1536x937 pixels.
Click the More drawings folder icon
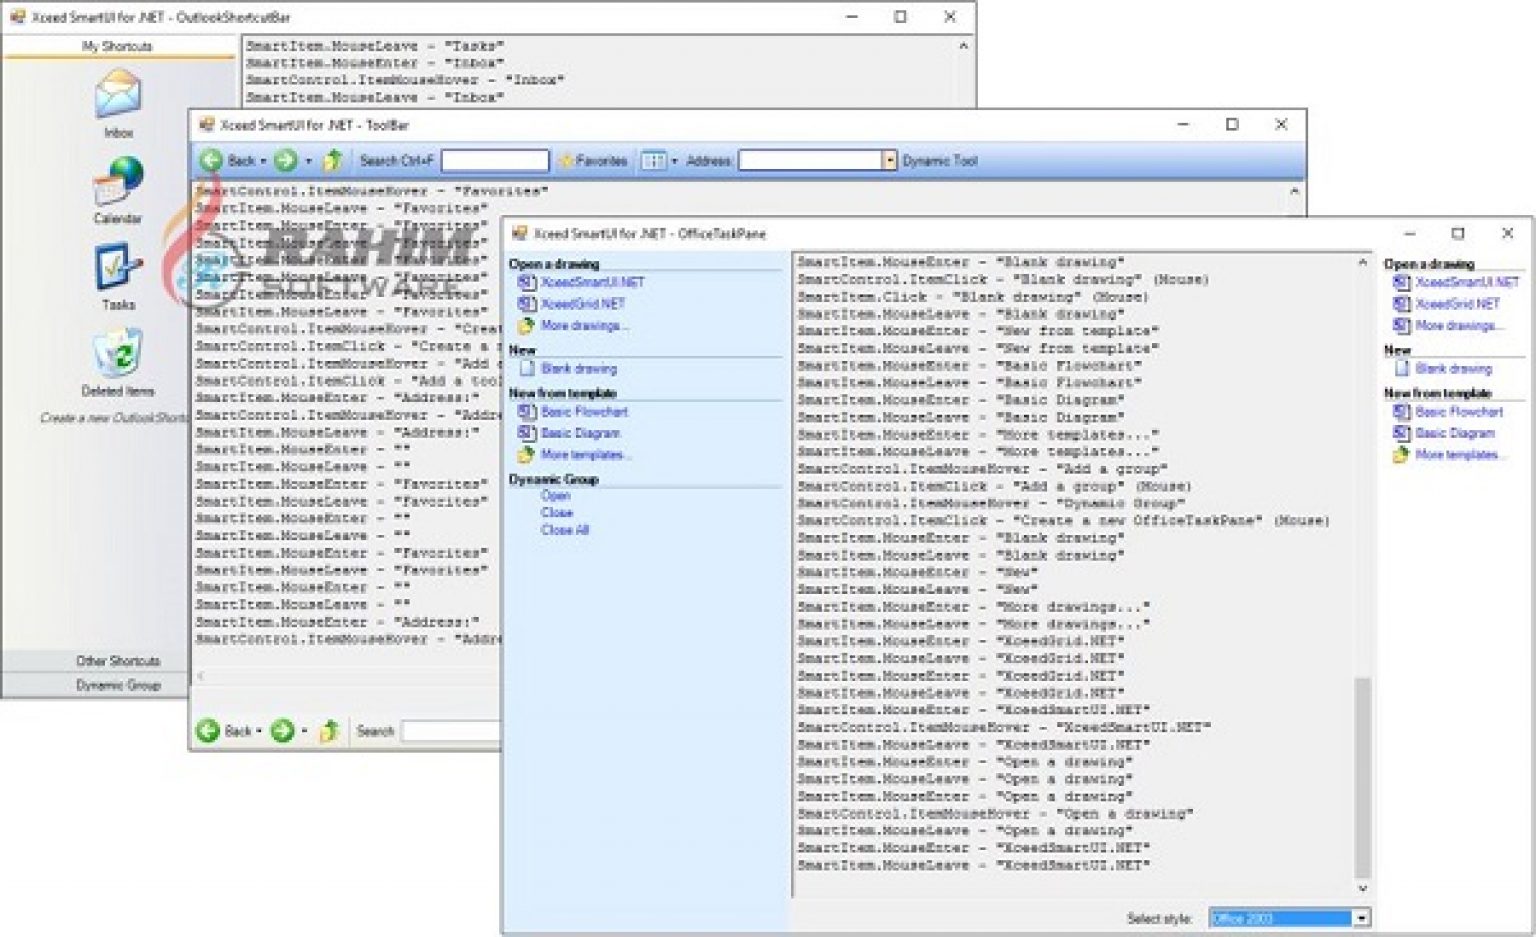pyautogui.click(x=526, y=325)
